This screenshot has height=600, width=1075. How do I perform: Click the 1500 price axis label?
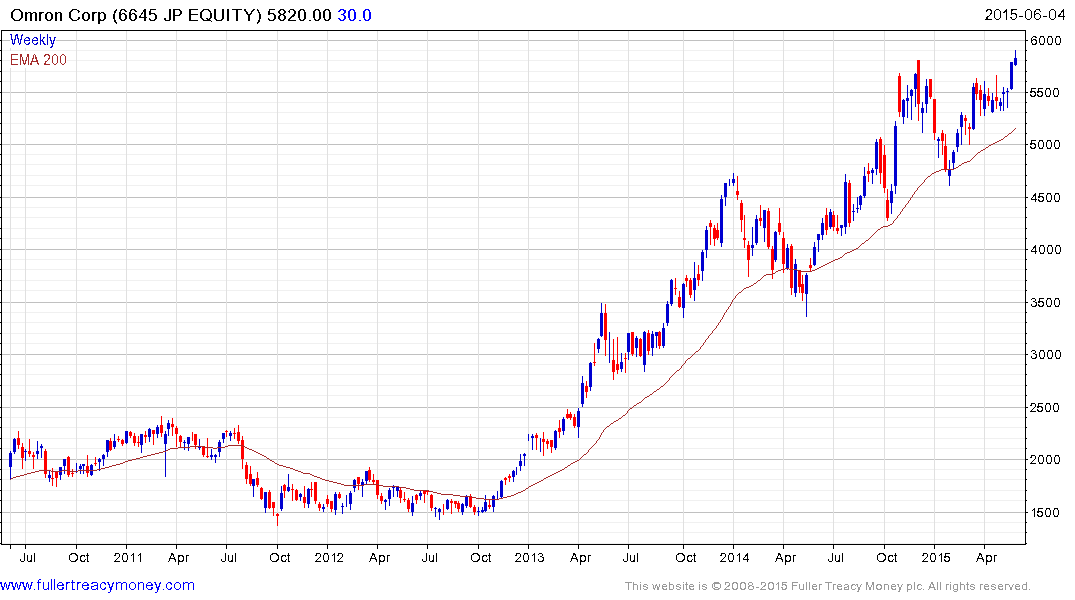[x=1046, y=512]
